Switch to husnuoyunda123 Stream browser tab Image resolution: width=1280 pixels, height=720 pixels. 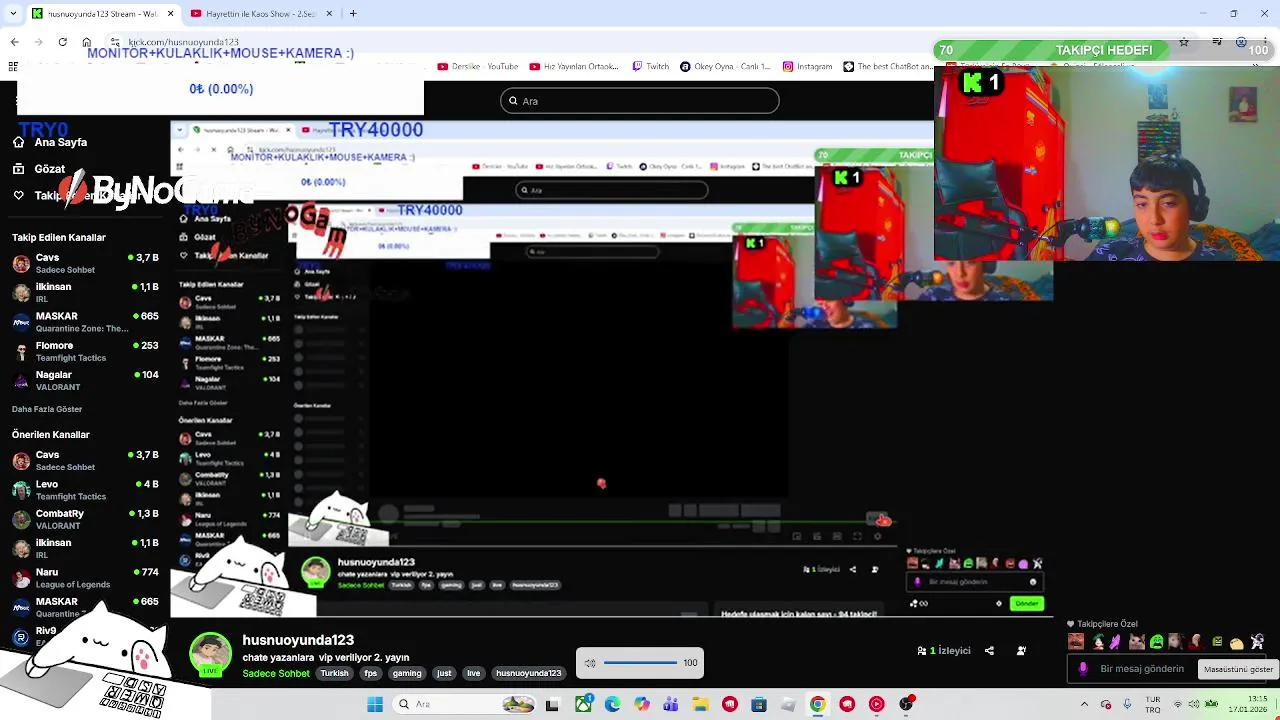pos(102,13)
